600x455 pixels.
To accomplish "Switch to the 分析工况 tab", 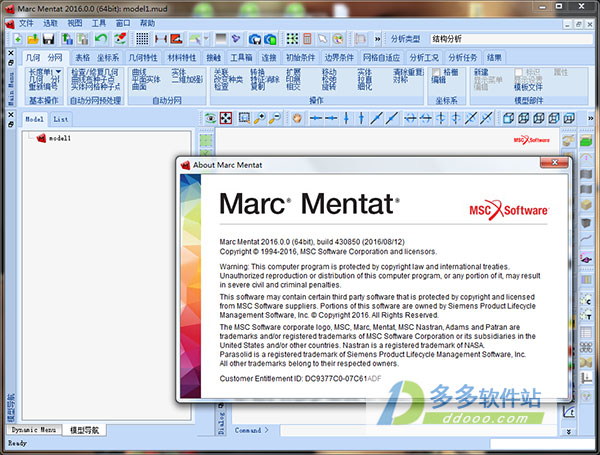I will click(424, 58).
